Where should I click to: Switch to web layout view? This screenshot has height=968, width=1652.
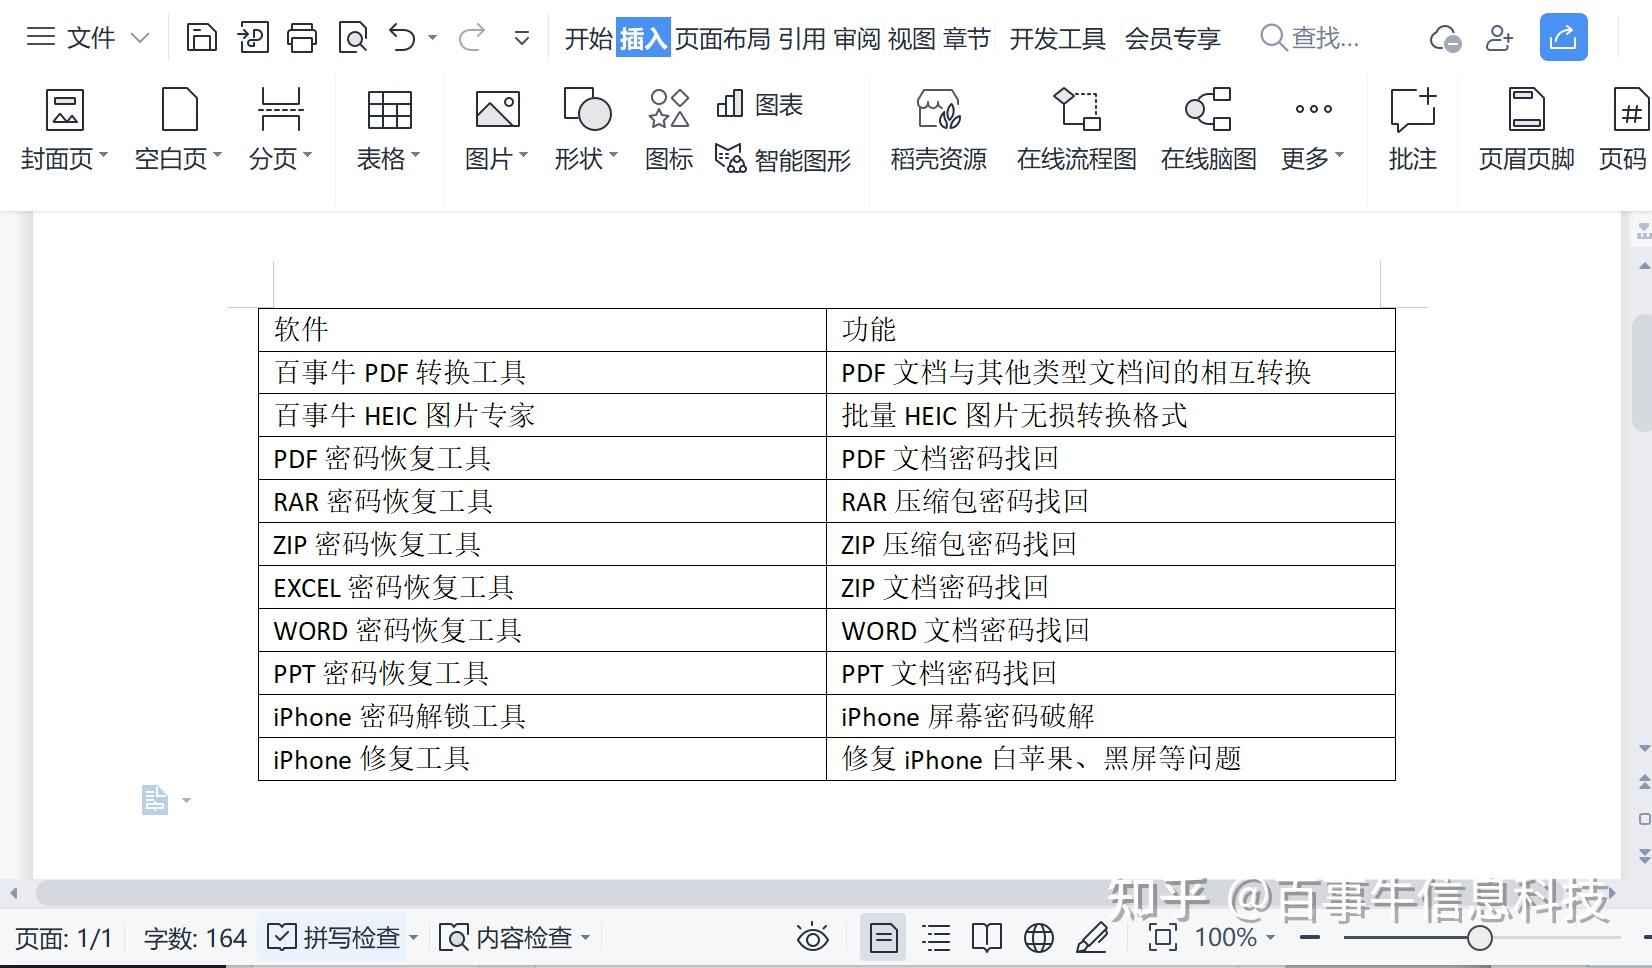pos(1039,937)
